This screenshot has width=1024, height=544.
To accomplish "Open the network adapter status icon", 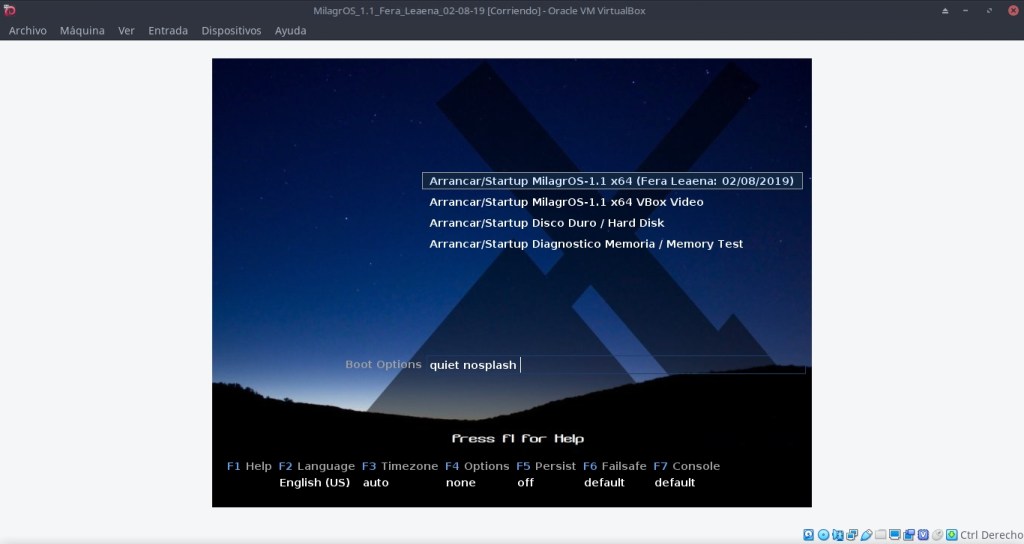I will 837,535.
